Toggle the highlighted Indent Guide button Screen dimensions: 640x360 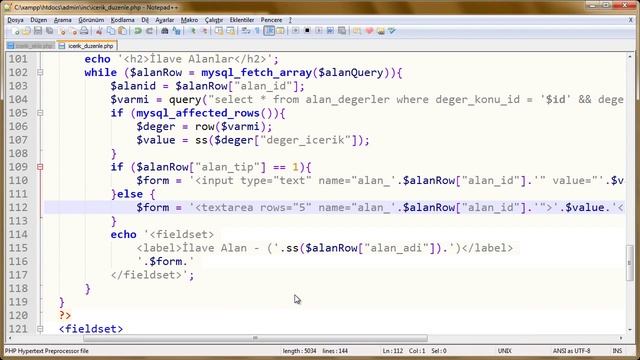point(269,31)
